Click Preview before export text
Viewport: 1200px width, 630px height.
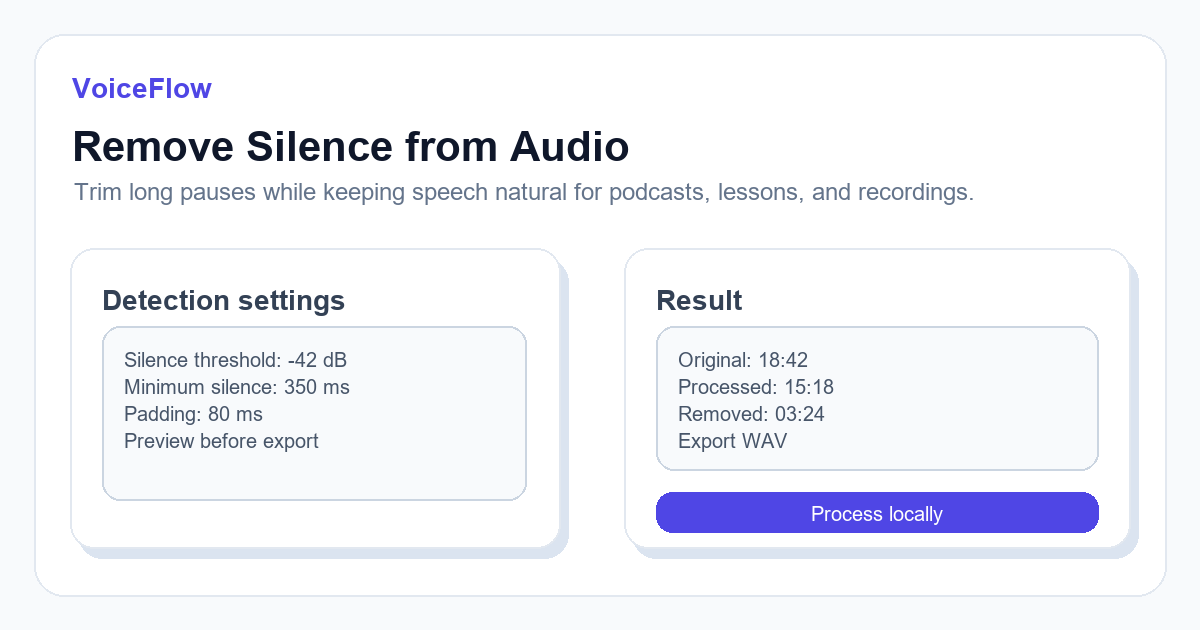(221, 441)
